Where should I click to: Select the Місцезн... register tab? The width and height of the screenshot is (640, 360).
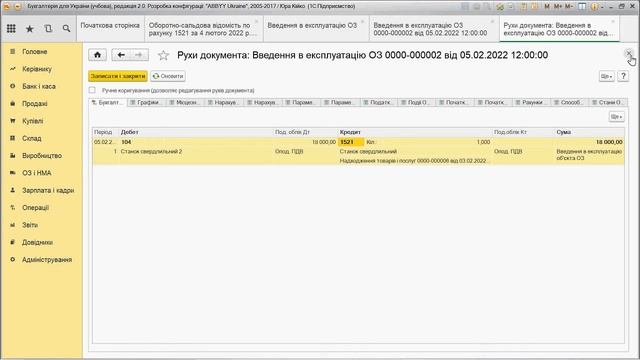[x=184, y=102]
